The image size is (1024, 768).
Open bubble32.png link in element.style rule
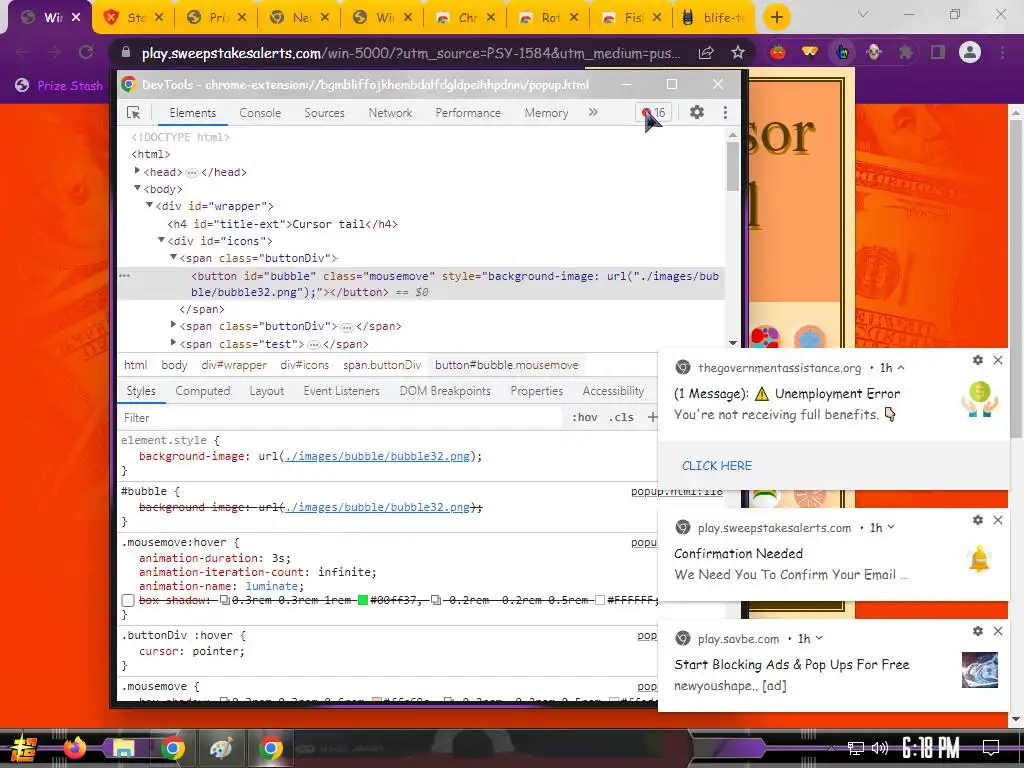click(377, 456)
